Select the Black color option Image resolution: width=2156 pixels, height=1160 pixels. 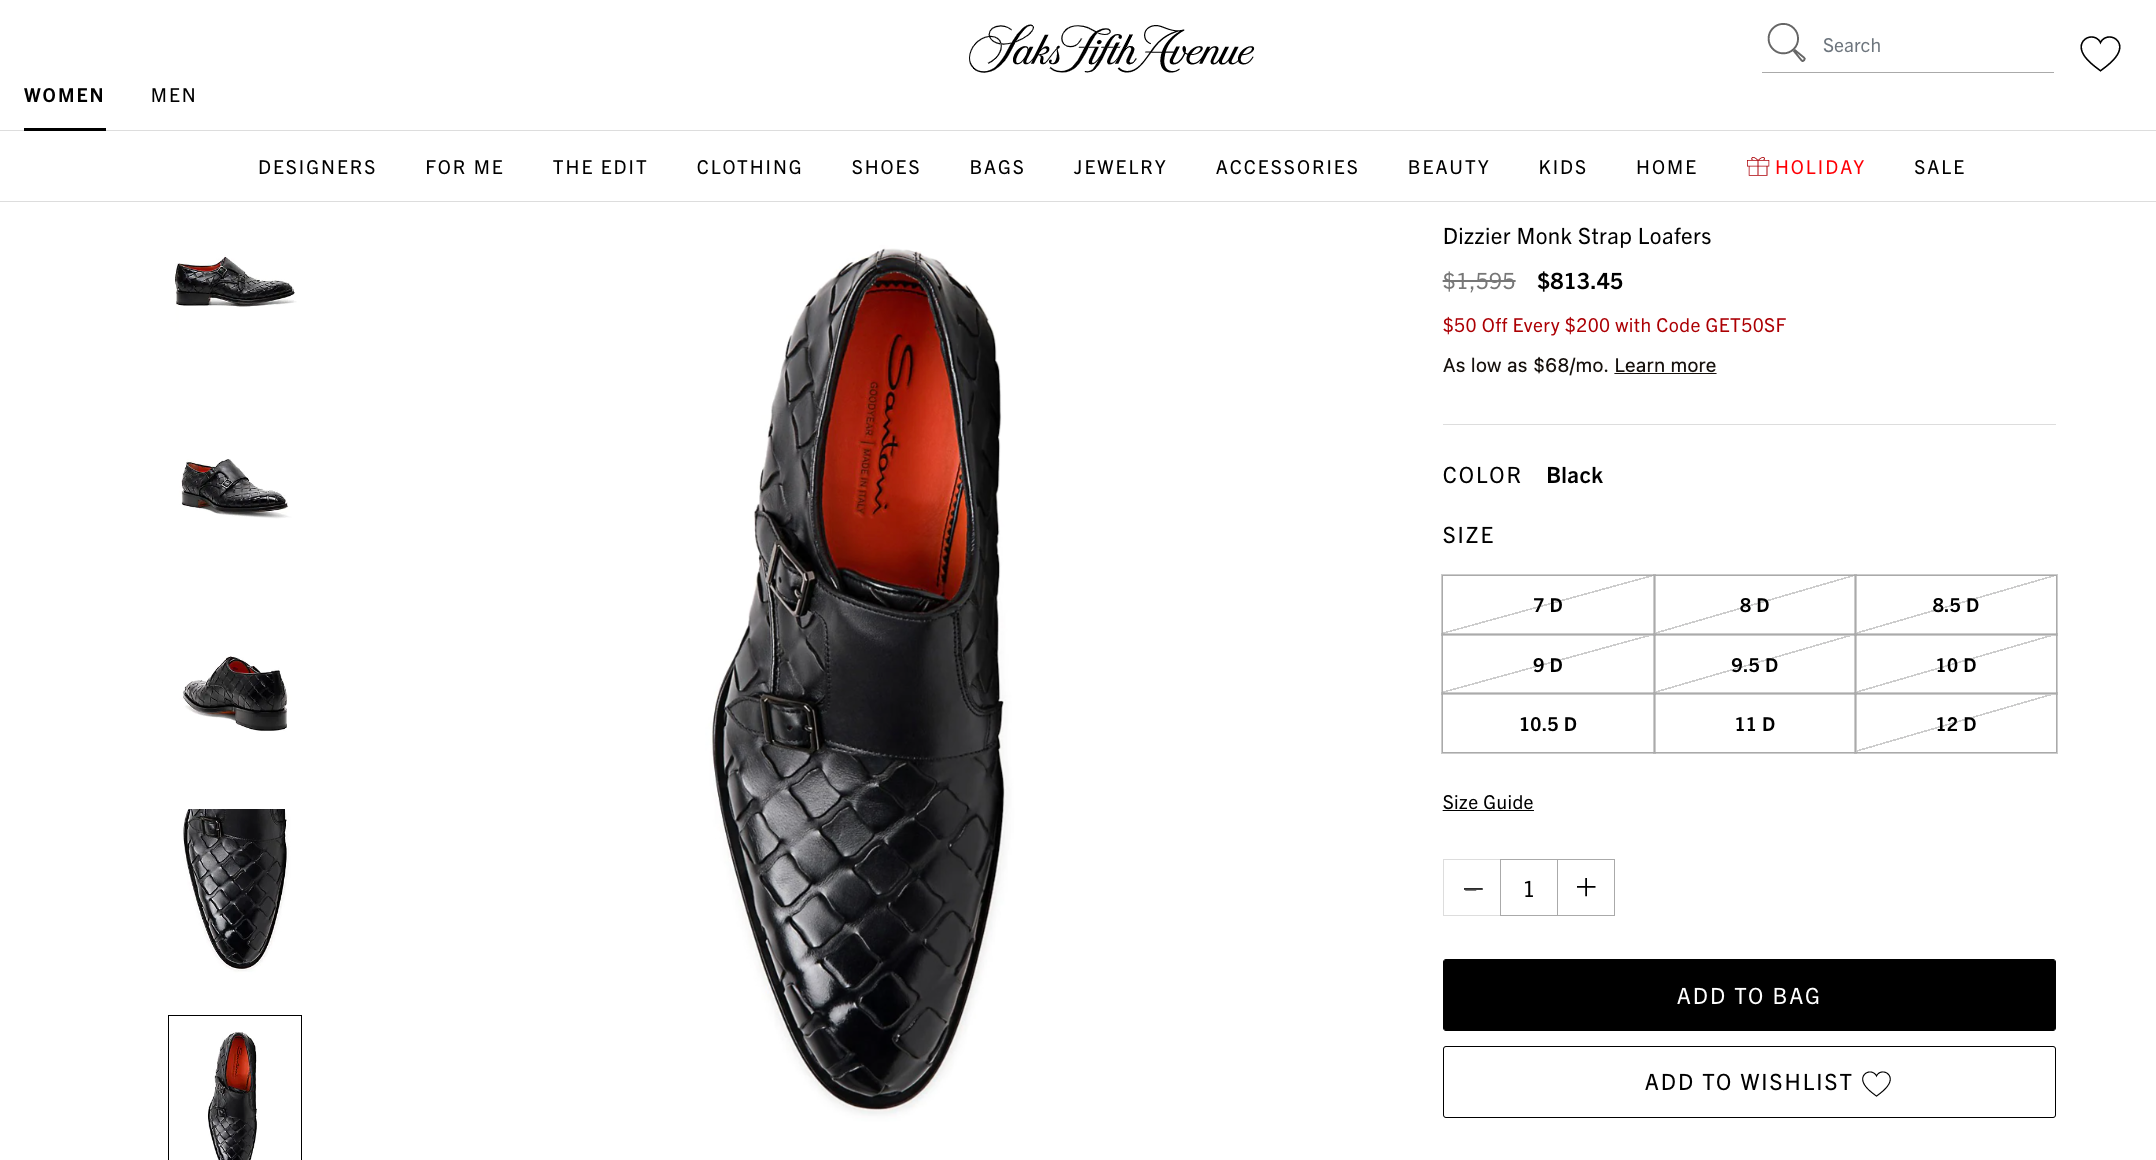pyautogui.click(x=1574, y=475)
